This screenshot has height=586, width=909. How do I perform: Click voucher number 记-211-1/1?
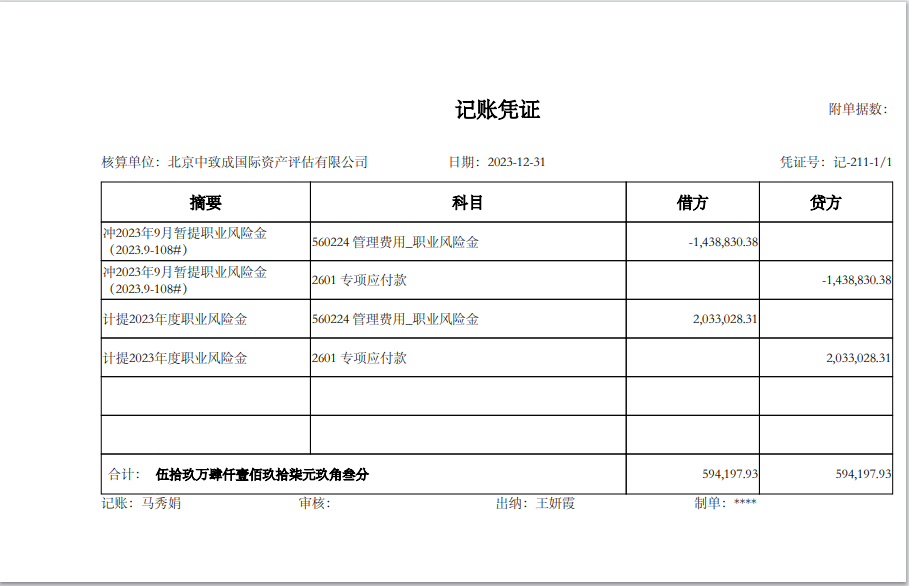862,162
